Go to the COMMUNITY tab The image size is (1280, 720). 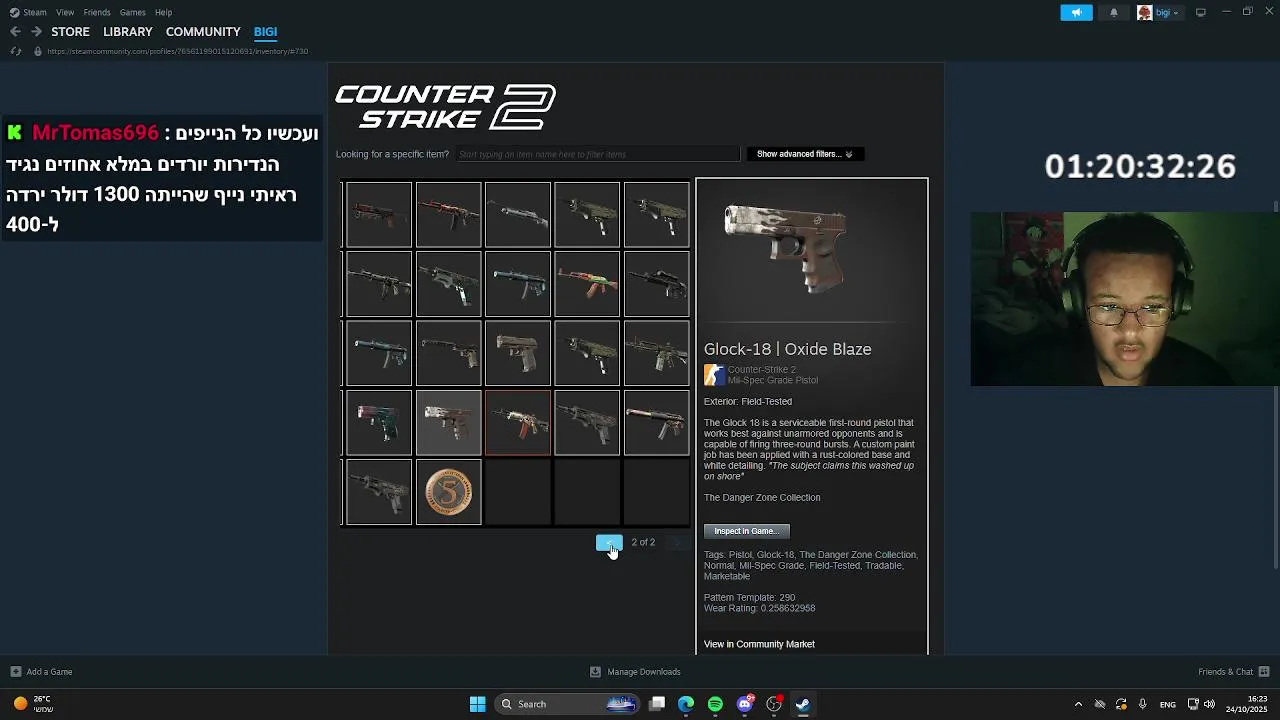[203, 32]
